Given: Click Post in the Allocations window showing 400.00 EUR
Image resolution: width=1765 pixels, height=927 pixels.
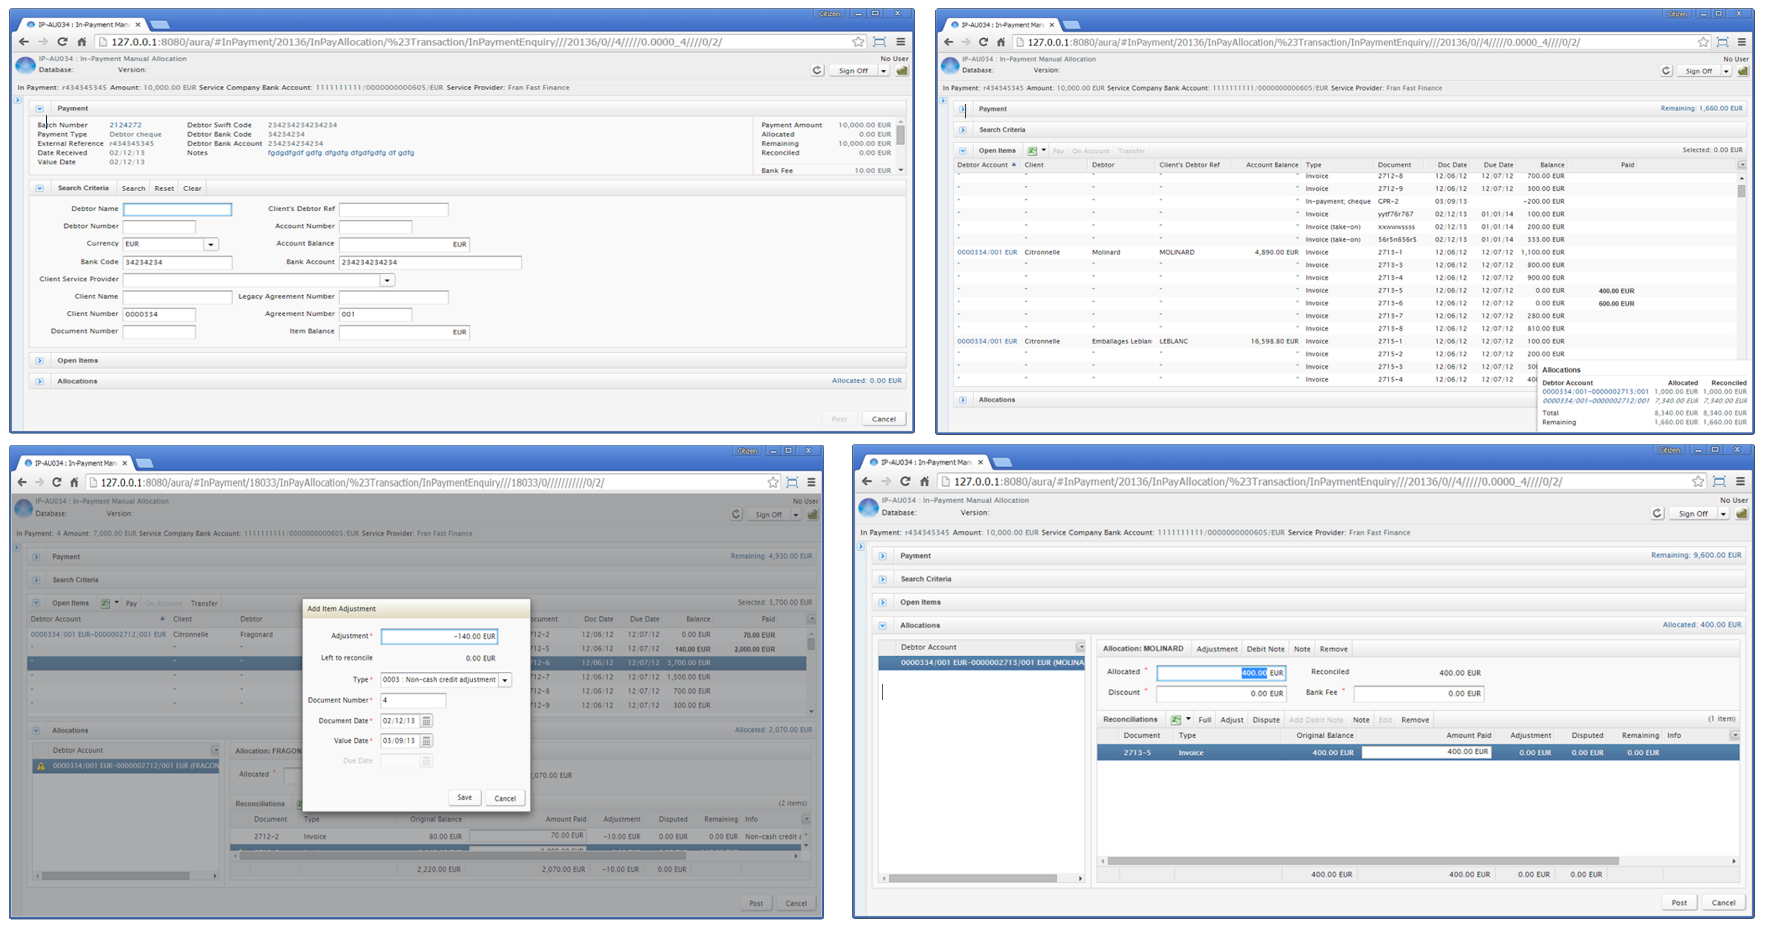Looking at the screenshot, I should (1679, 902).
